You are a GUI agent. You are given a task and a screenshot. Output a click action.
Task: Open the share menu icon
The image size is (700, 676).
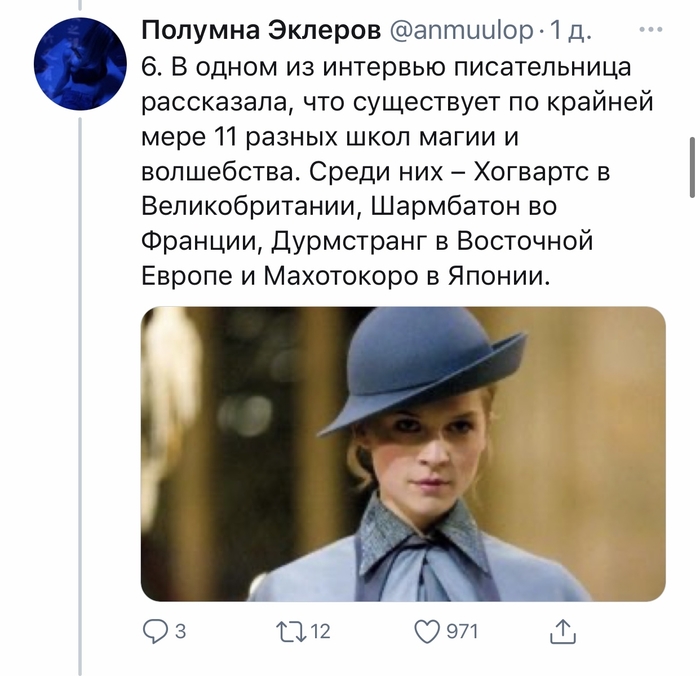click(x=563, y=631)
